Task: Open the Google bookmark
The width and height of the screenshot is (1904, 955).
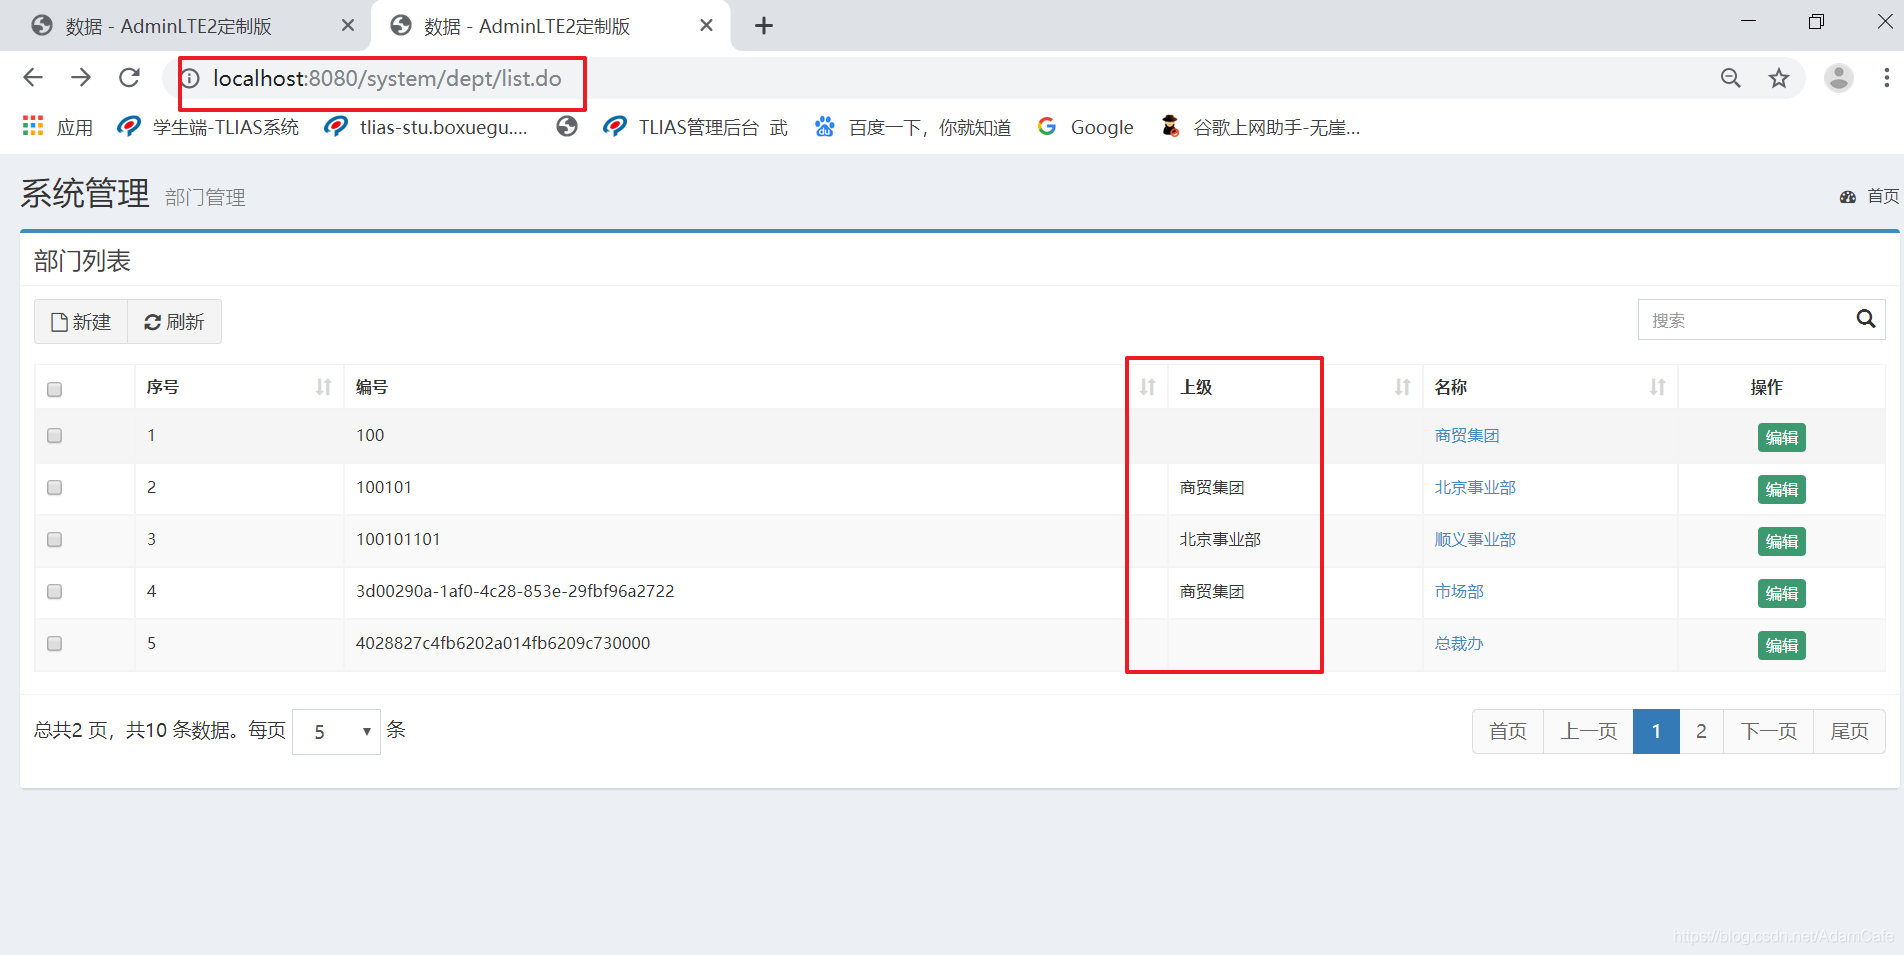Action: click(1085, 127)
